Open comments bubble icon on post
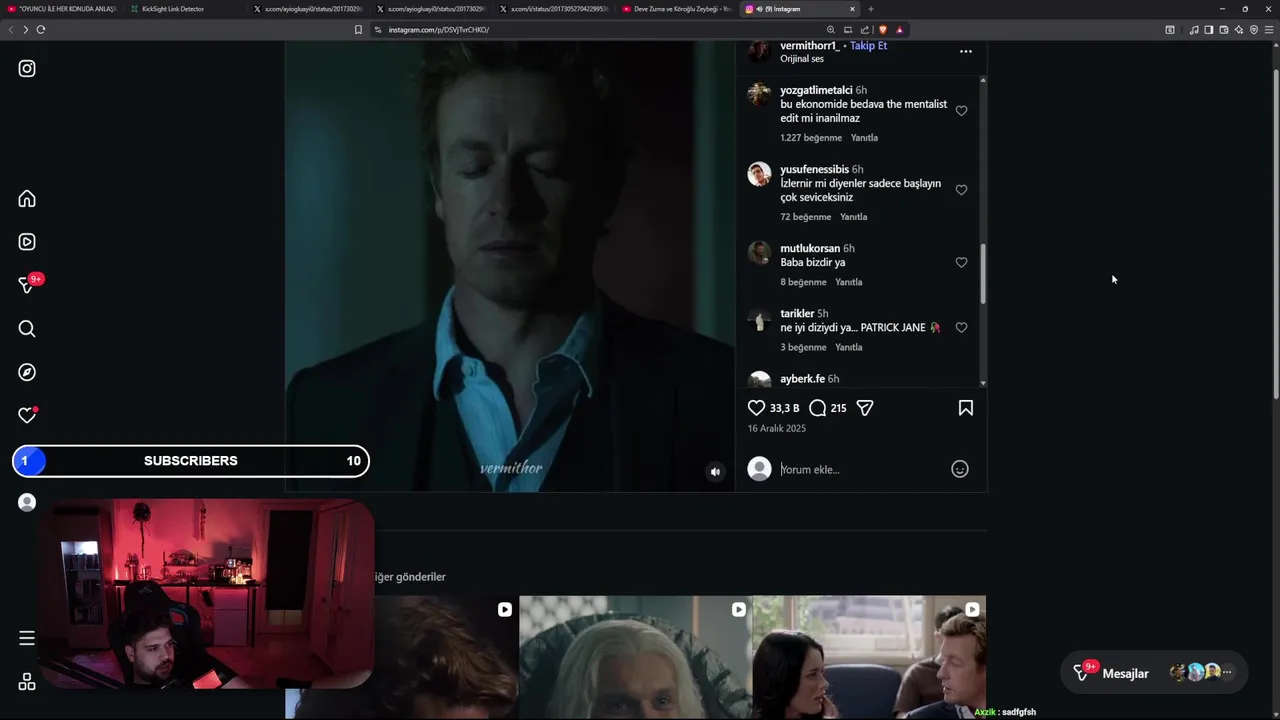Image resolution: width=1280 pixels, height=720 pixels. pos(817,408)
